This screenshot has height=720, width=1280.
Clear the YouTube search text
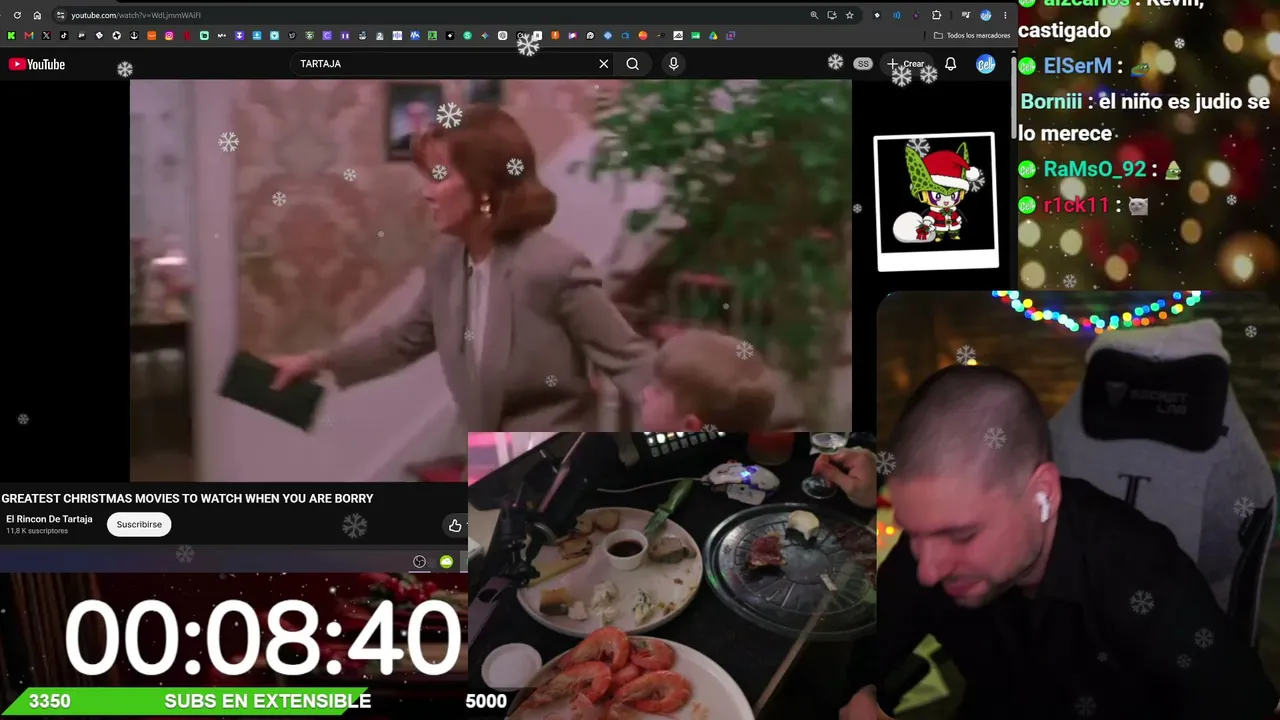(604, 64)
